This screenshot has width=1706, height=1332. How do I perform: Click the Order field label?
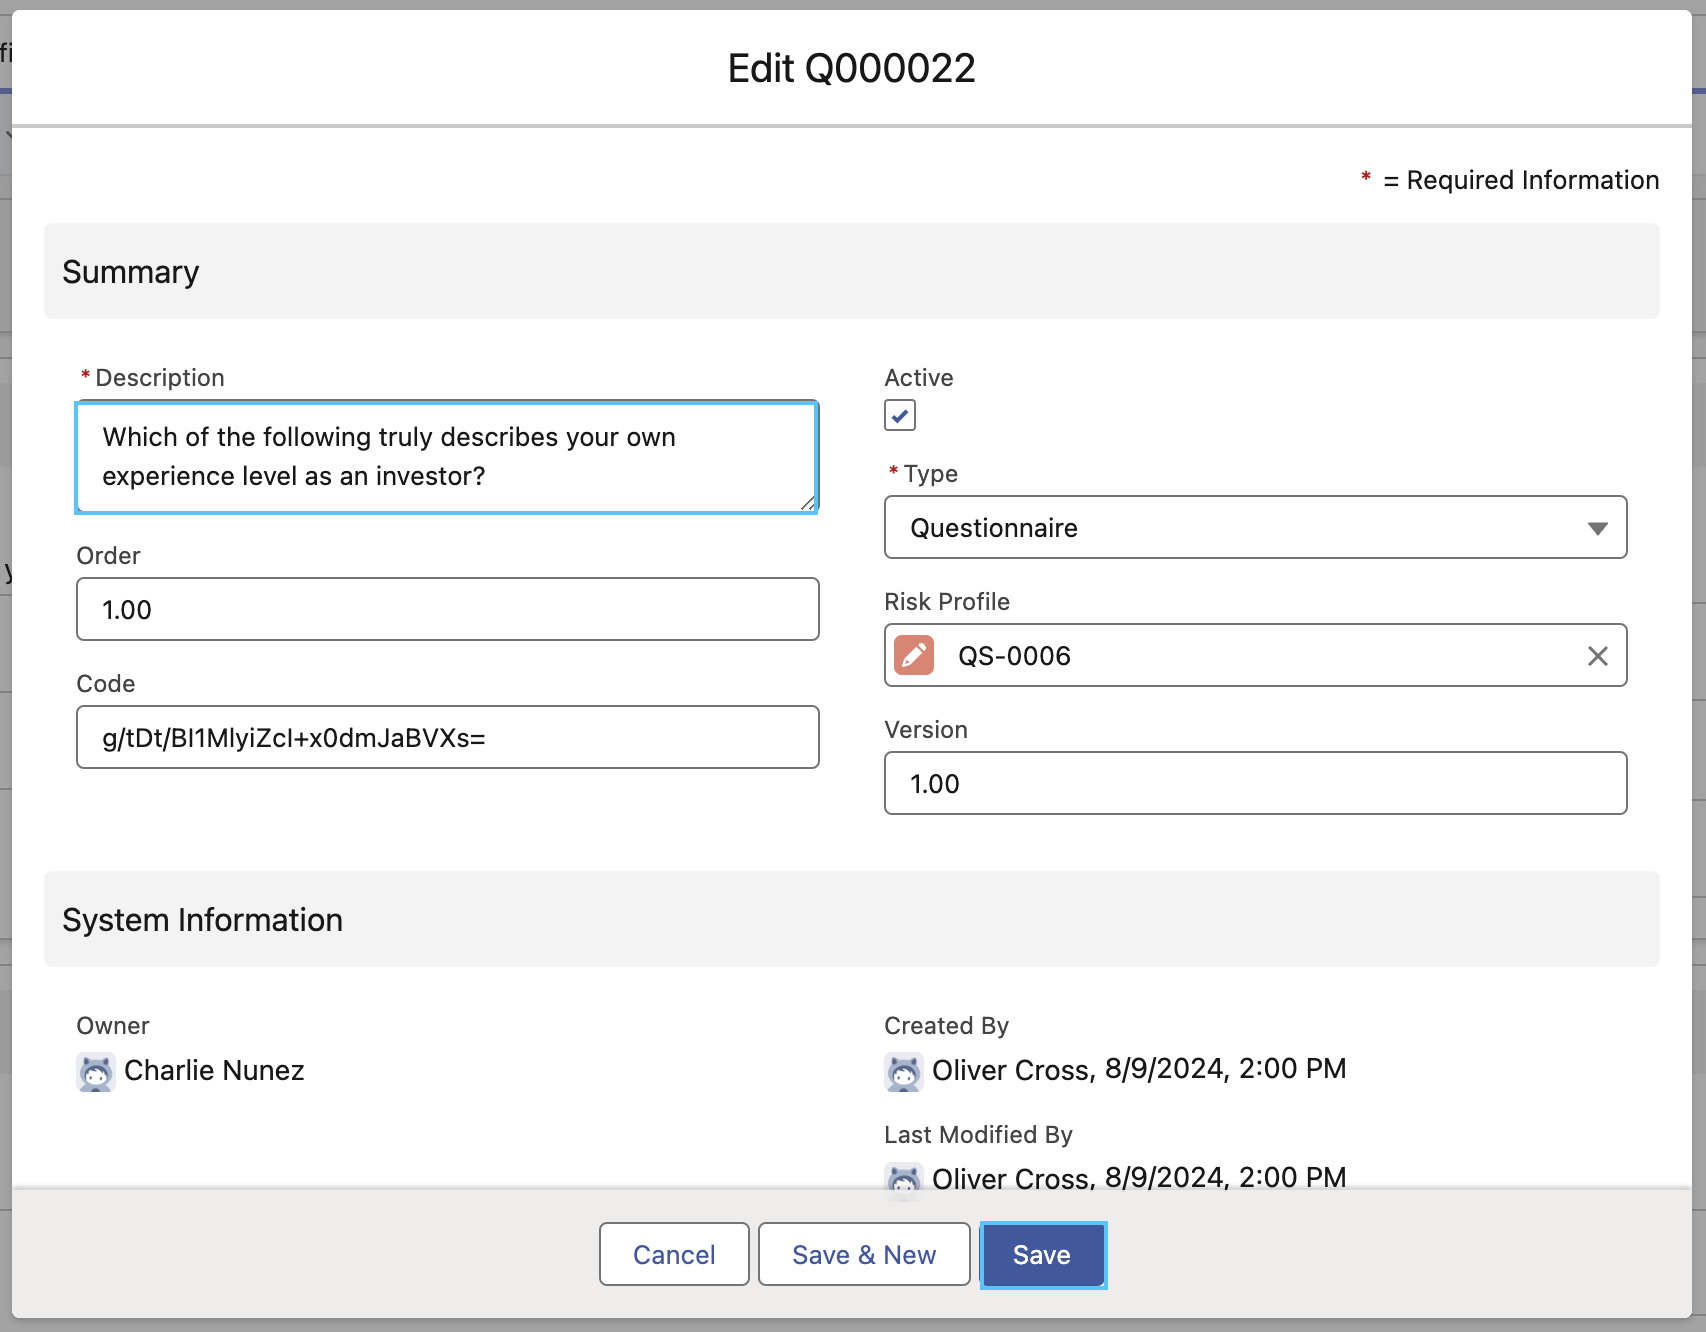(109, 556)
